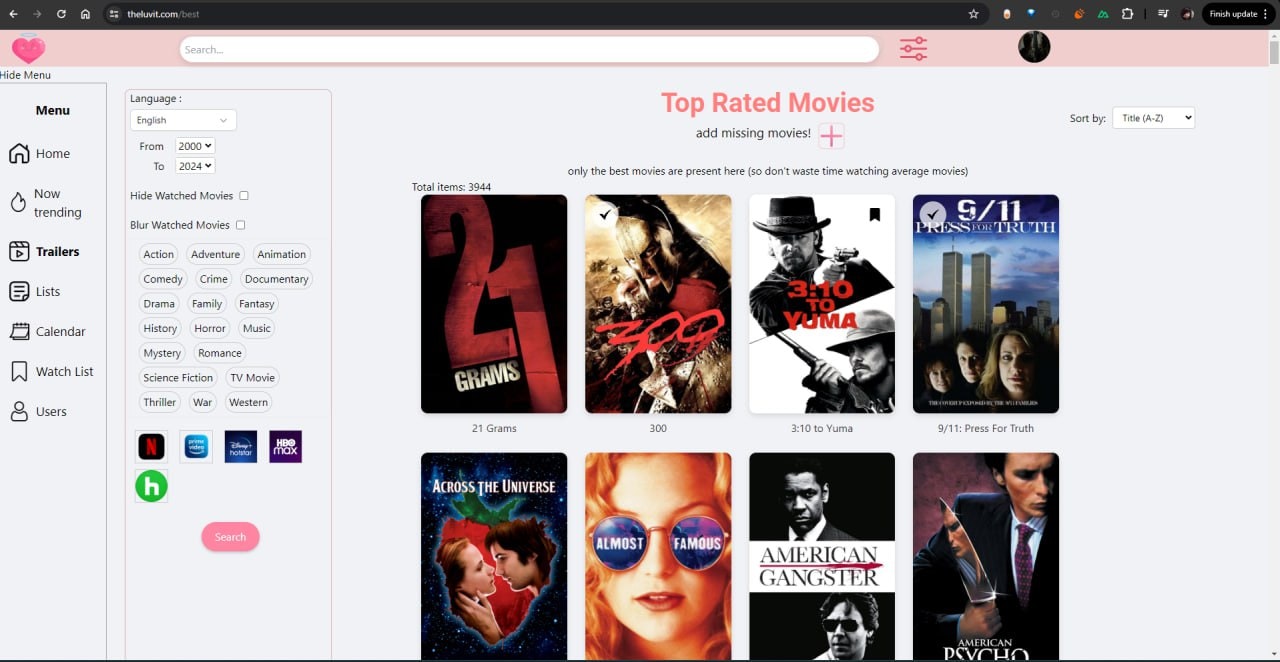Image resolution: width=1280 pixels, height=662 pixels.
Task: Select the History genre tag
Action: [x=160, y=328]
